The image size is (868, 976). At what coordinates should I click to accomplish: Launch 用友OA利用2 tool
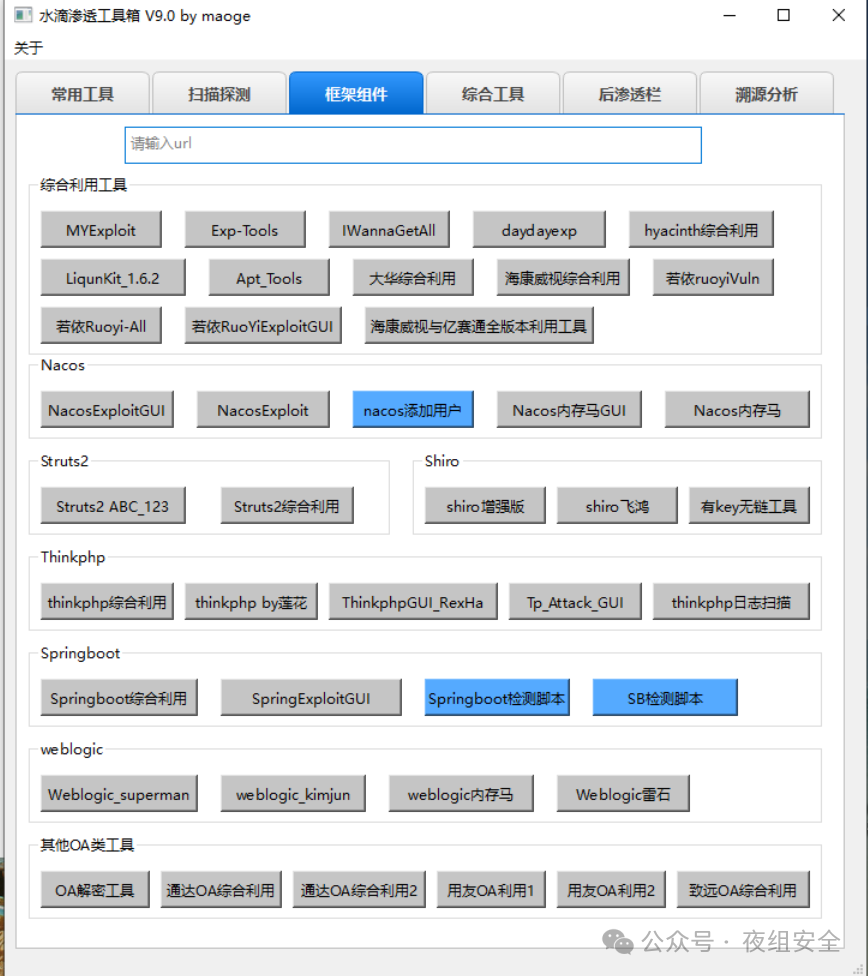[611, 889]
